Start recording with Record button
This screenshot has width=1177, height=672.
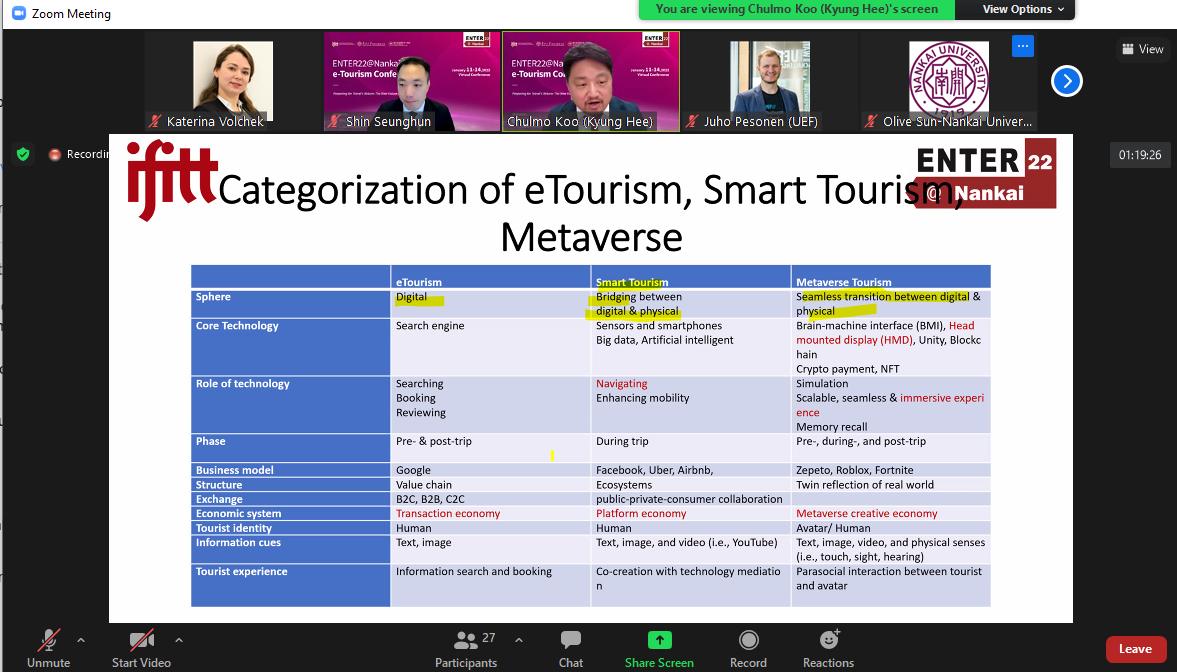[x=748, y=648]
